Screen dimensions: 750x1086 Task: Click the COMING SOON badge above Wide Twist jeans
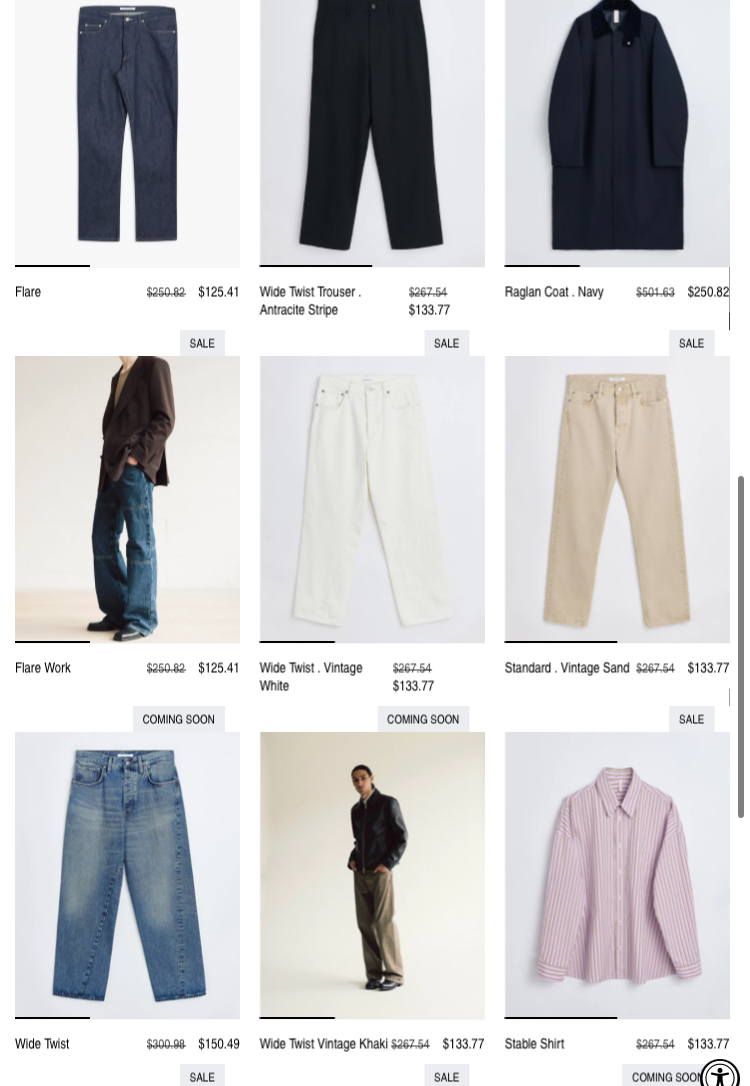tap(179, 719)
